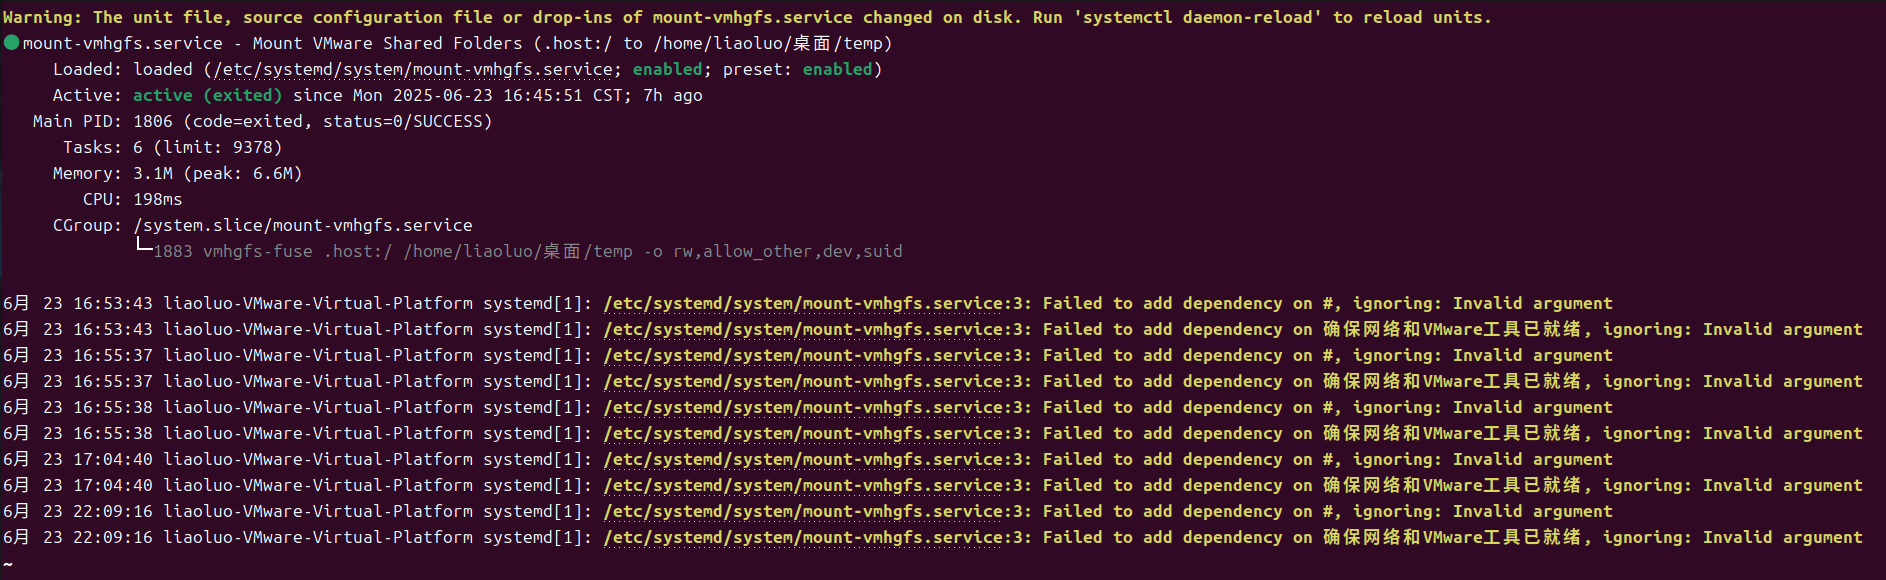1886x580 pixels.
Task: Click the vmhgfs-fuse process command text
Action: (x=257, y=251)
